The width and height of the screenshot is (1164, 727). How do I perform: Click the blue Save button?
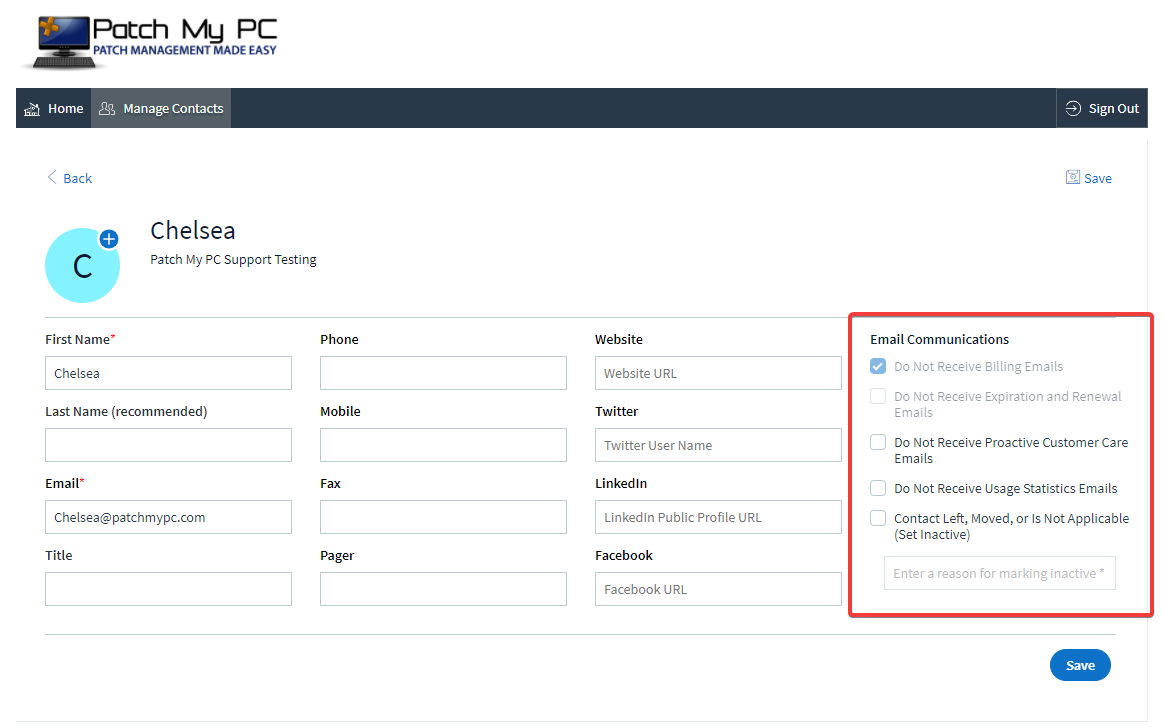coord(1080,665)
